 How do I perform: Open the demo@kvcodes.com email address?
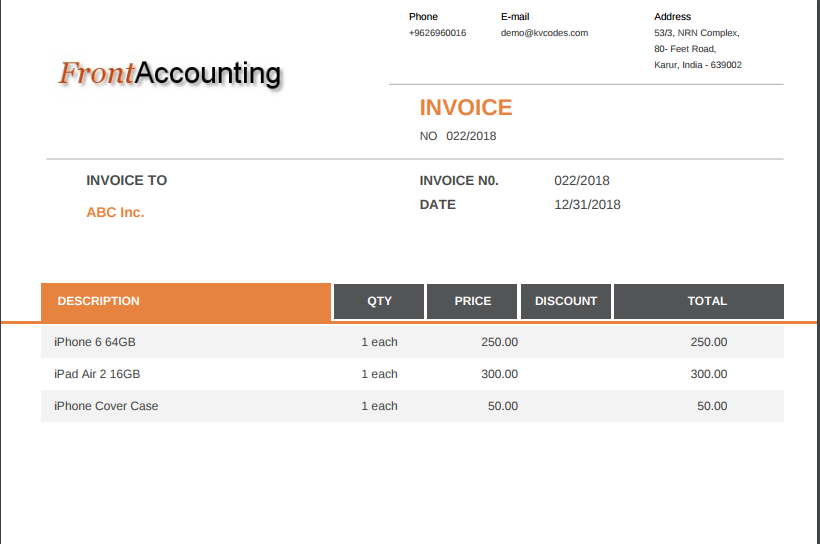(x=544, y=33)
